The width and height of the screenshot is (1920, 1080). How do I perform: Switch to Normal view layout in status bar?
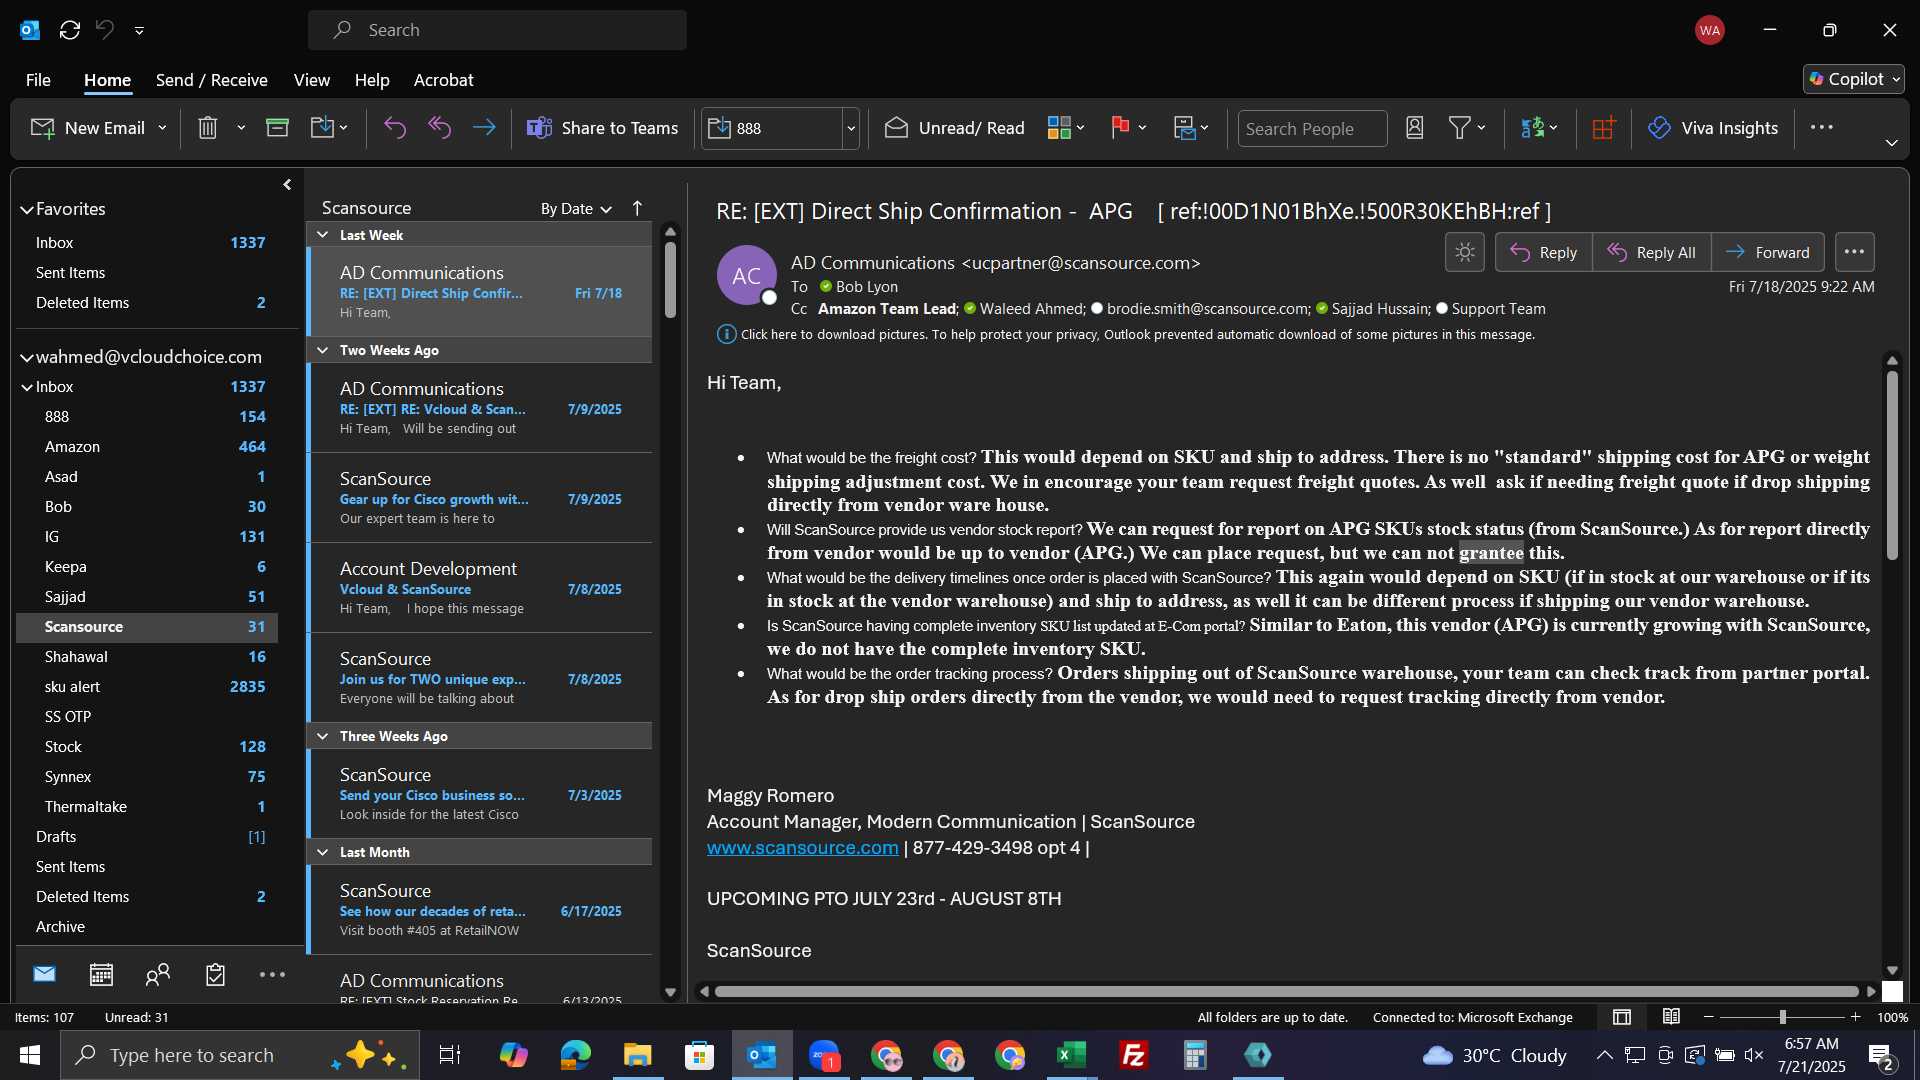pyautogui.click(x=1622, y=1017)
